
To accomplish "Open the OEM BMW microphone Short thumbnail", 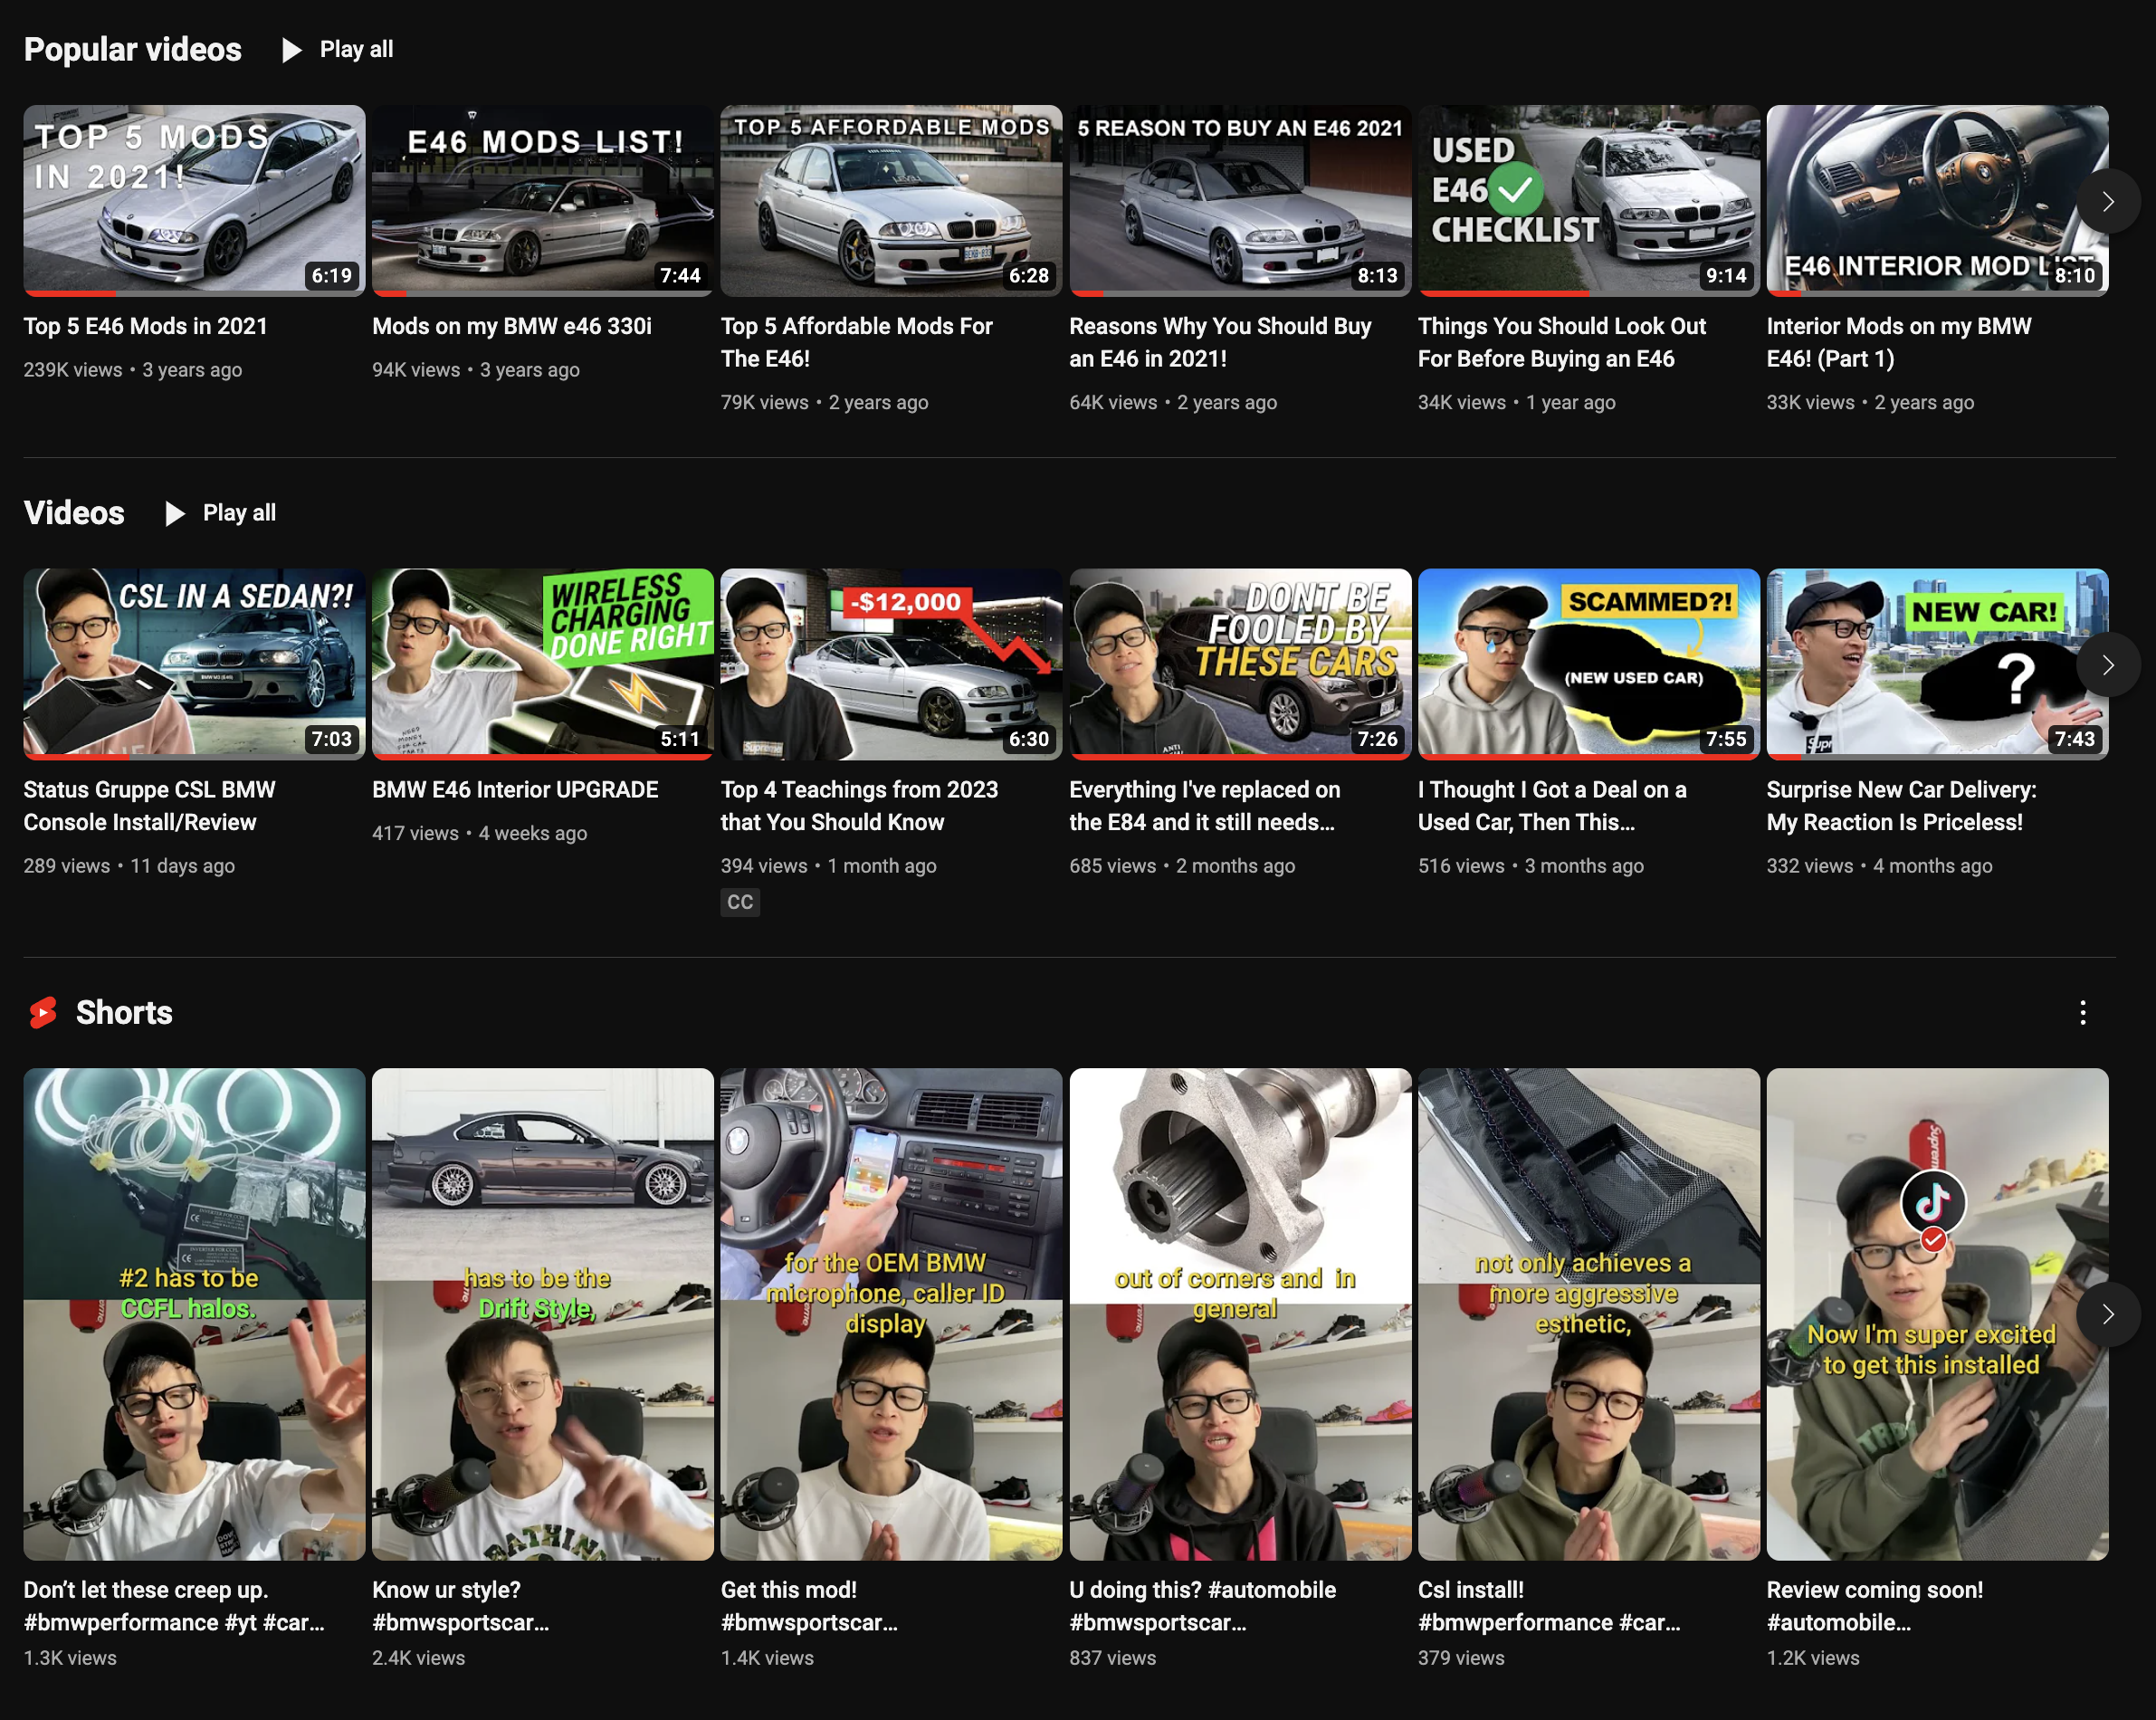I will pos(891,1314).
